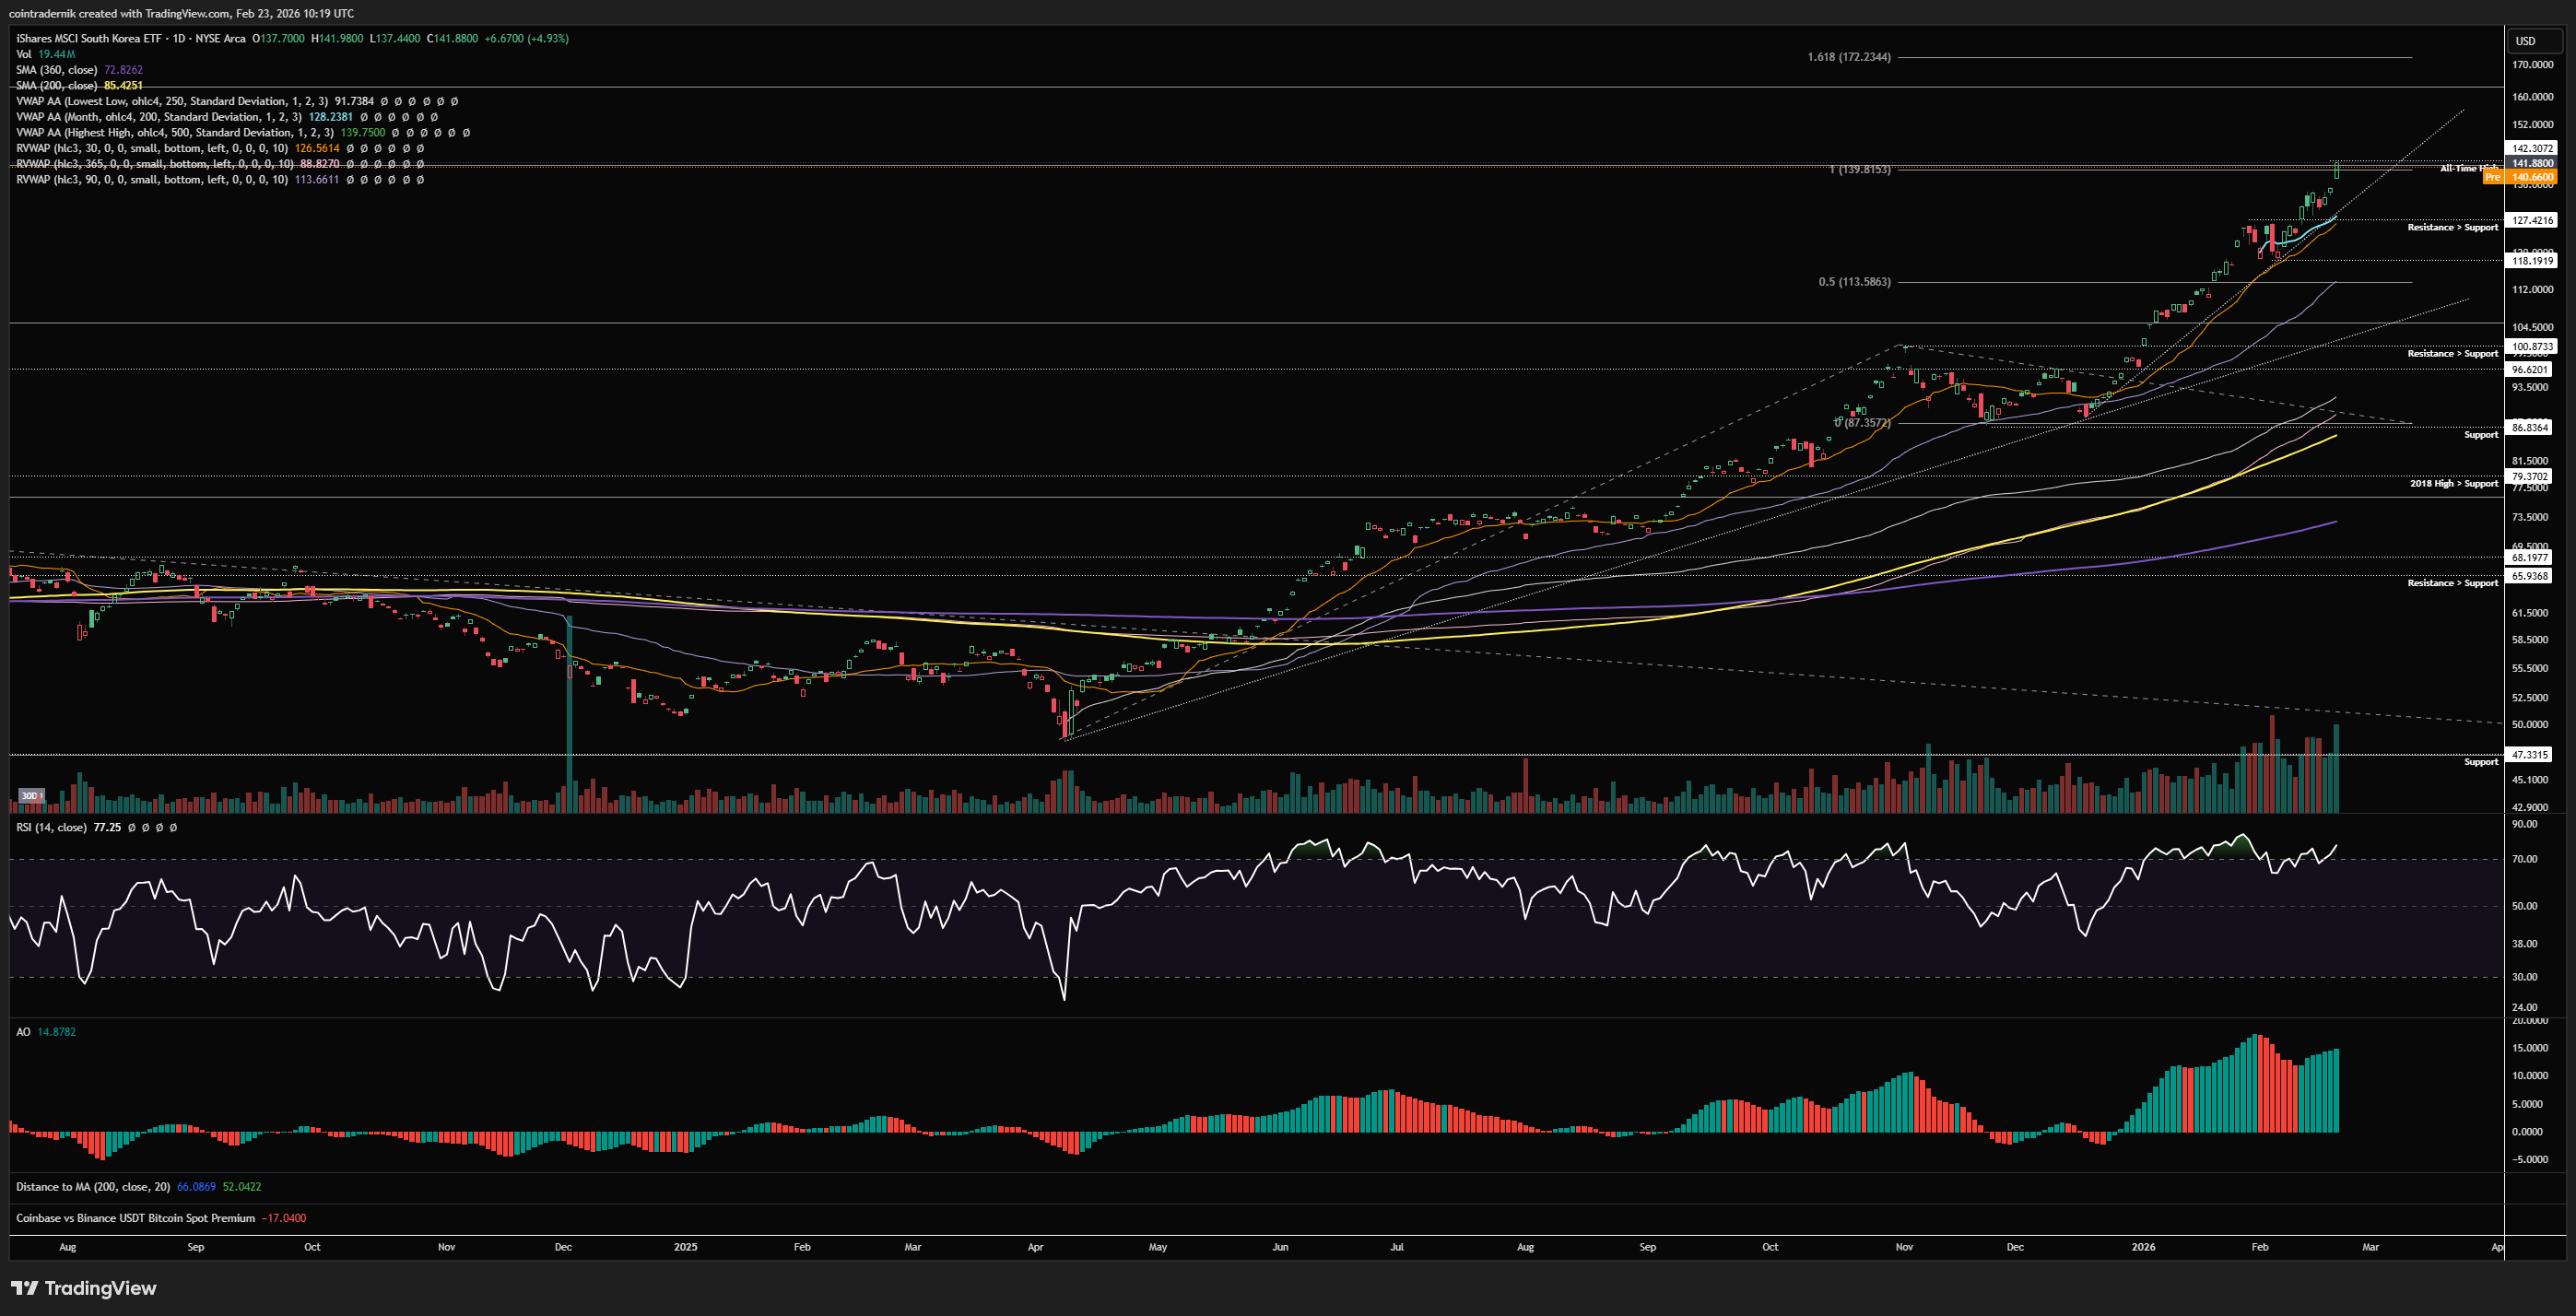Select the SMA (200, close) indicator legend

click(x=57, y=86)
